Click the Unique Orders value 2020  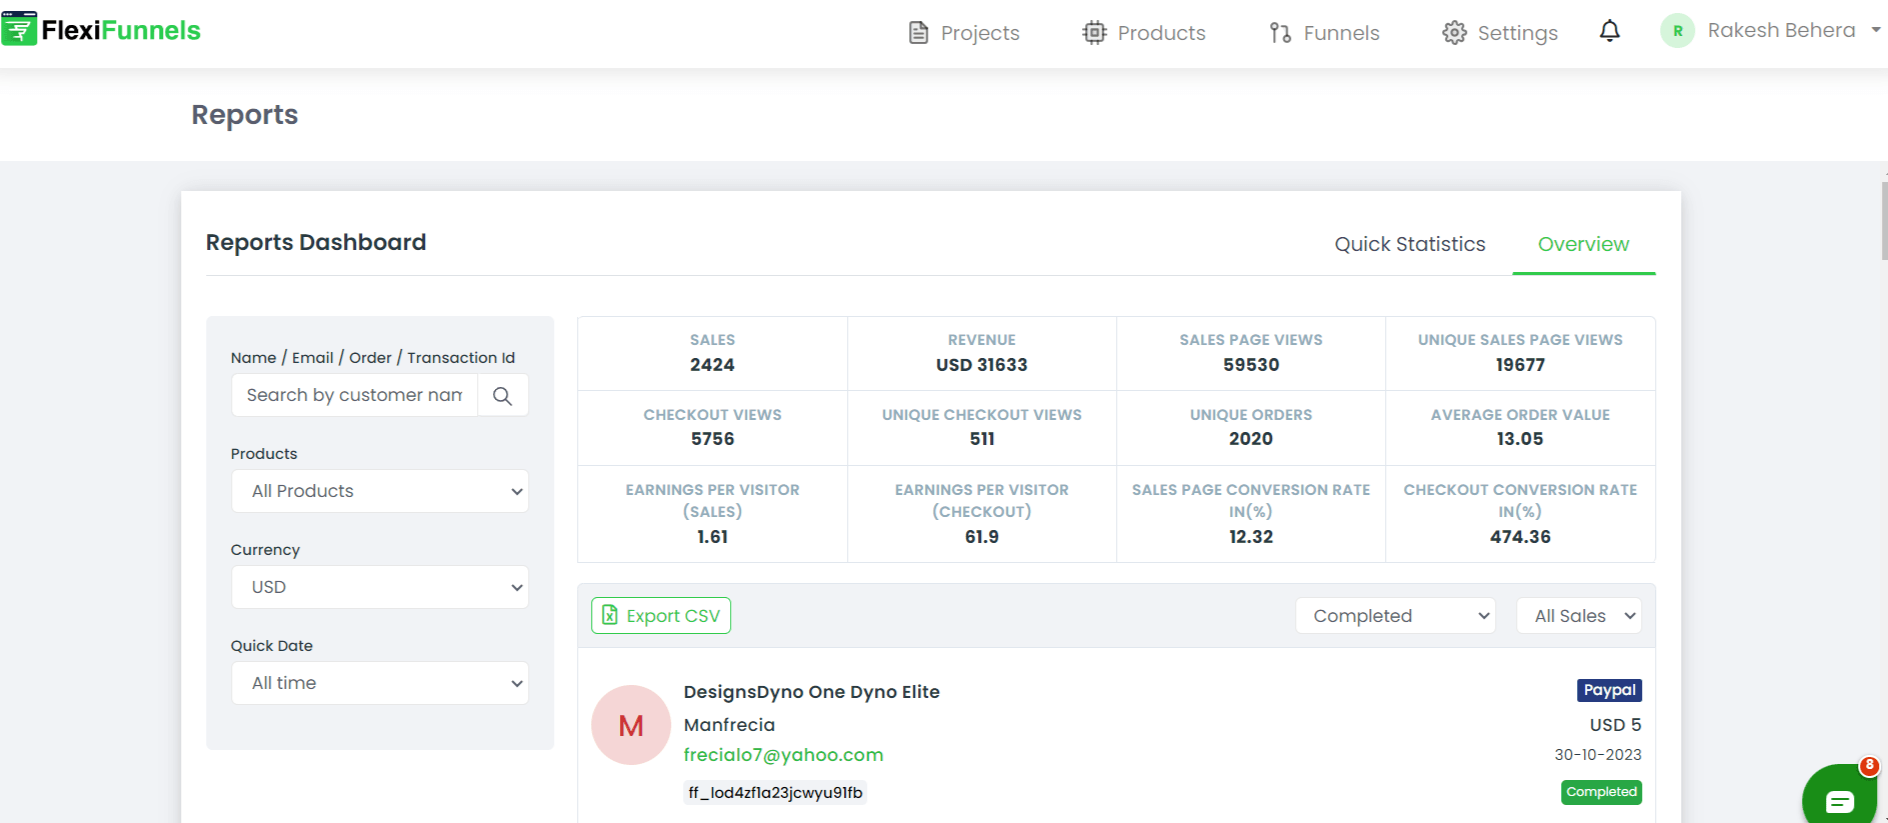coord(1251,439)
